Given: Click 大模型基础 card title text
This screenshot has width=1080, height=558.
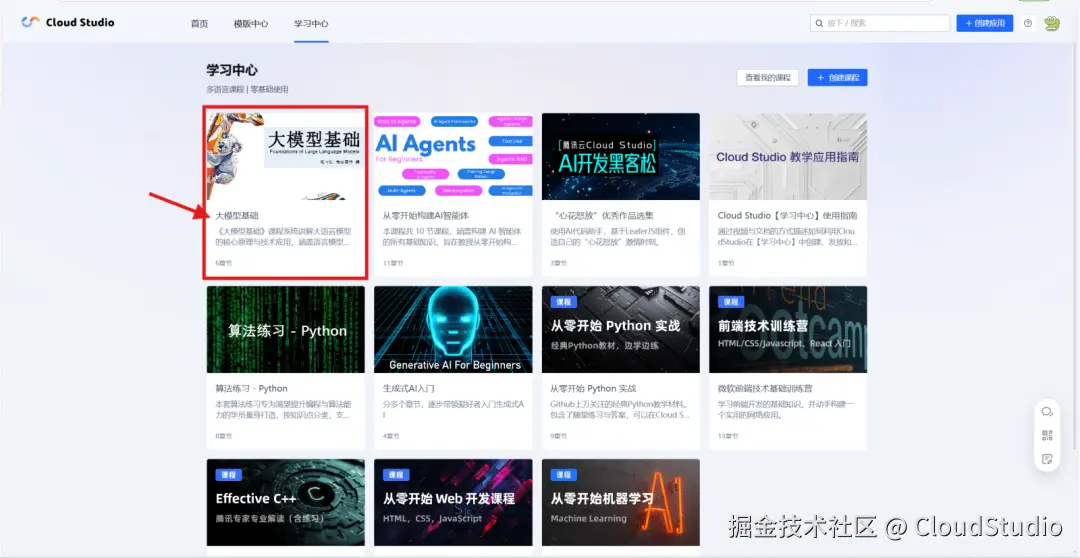Looking at the screenshot, I should (237, 216).
